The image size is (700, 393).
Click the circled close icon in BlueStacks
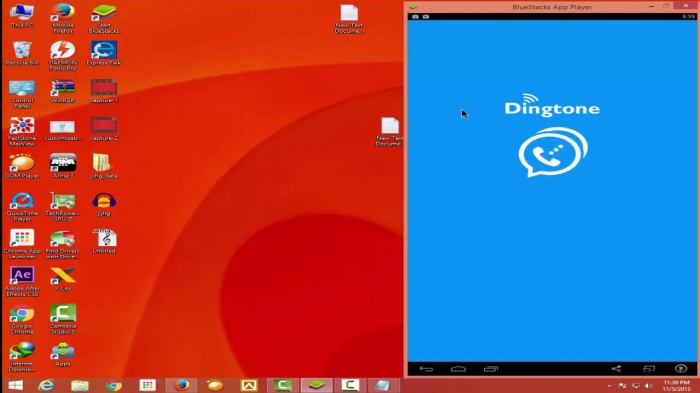coord(681,368)
